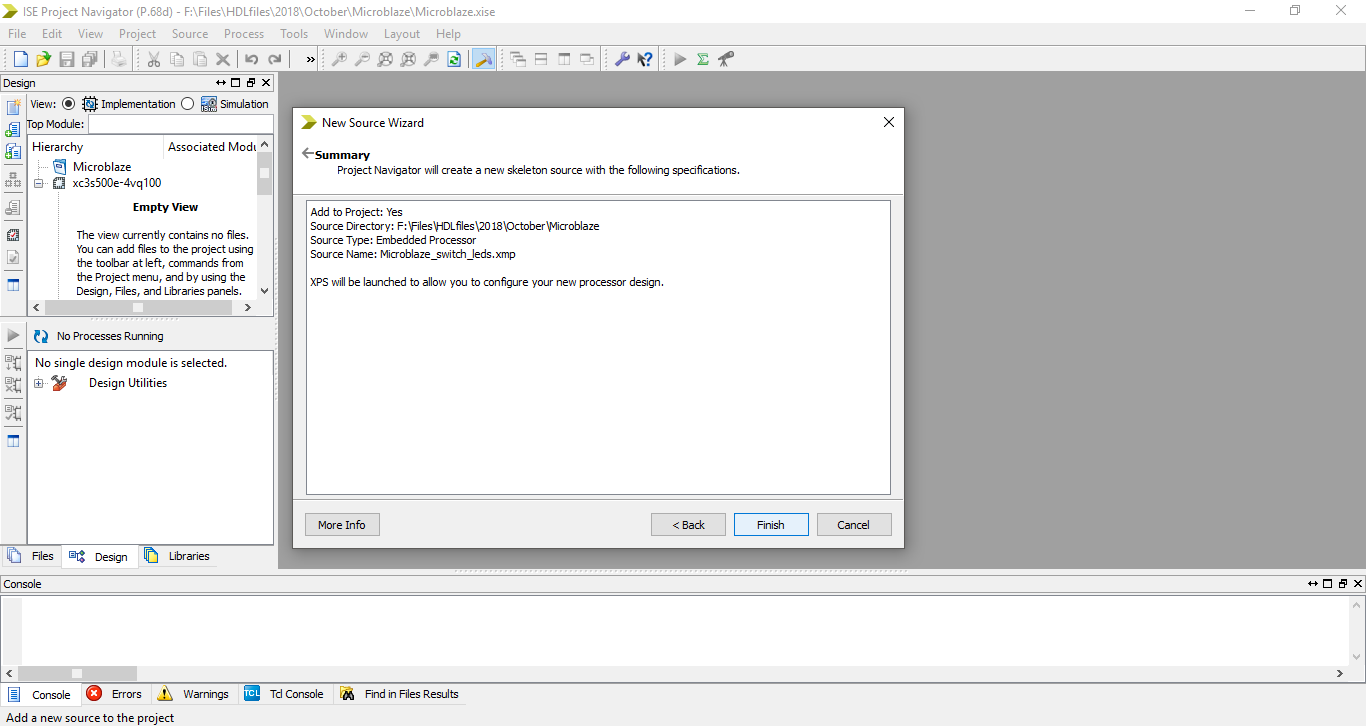Open the Help menu
The width and height of the screenshot is (1366, 726).
(x=448, y=34)
